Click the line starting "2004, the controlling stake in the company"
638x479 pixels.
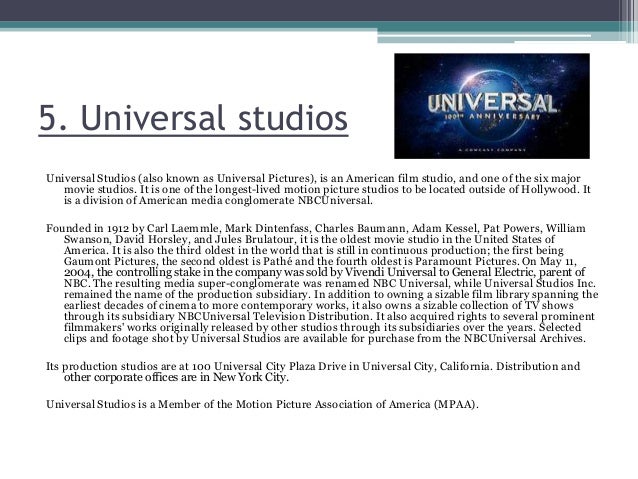(x=324, y=272)
